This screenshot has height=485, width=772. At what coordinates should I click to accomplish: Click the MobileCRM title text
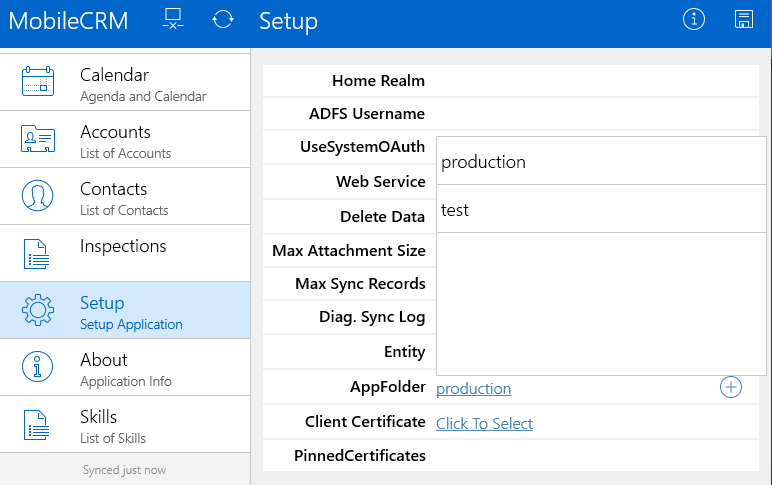point(68,21)
